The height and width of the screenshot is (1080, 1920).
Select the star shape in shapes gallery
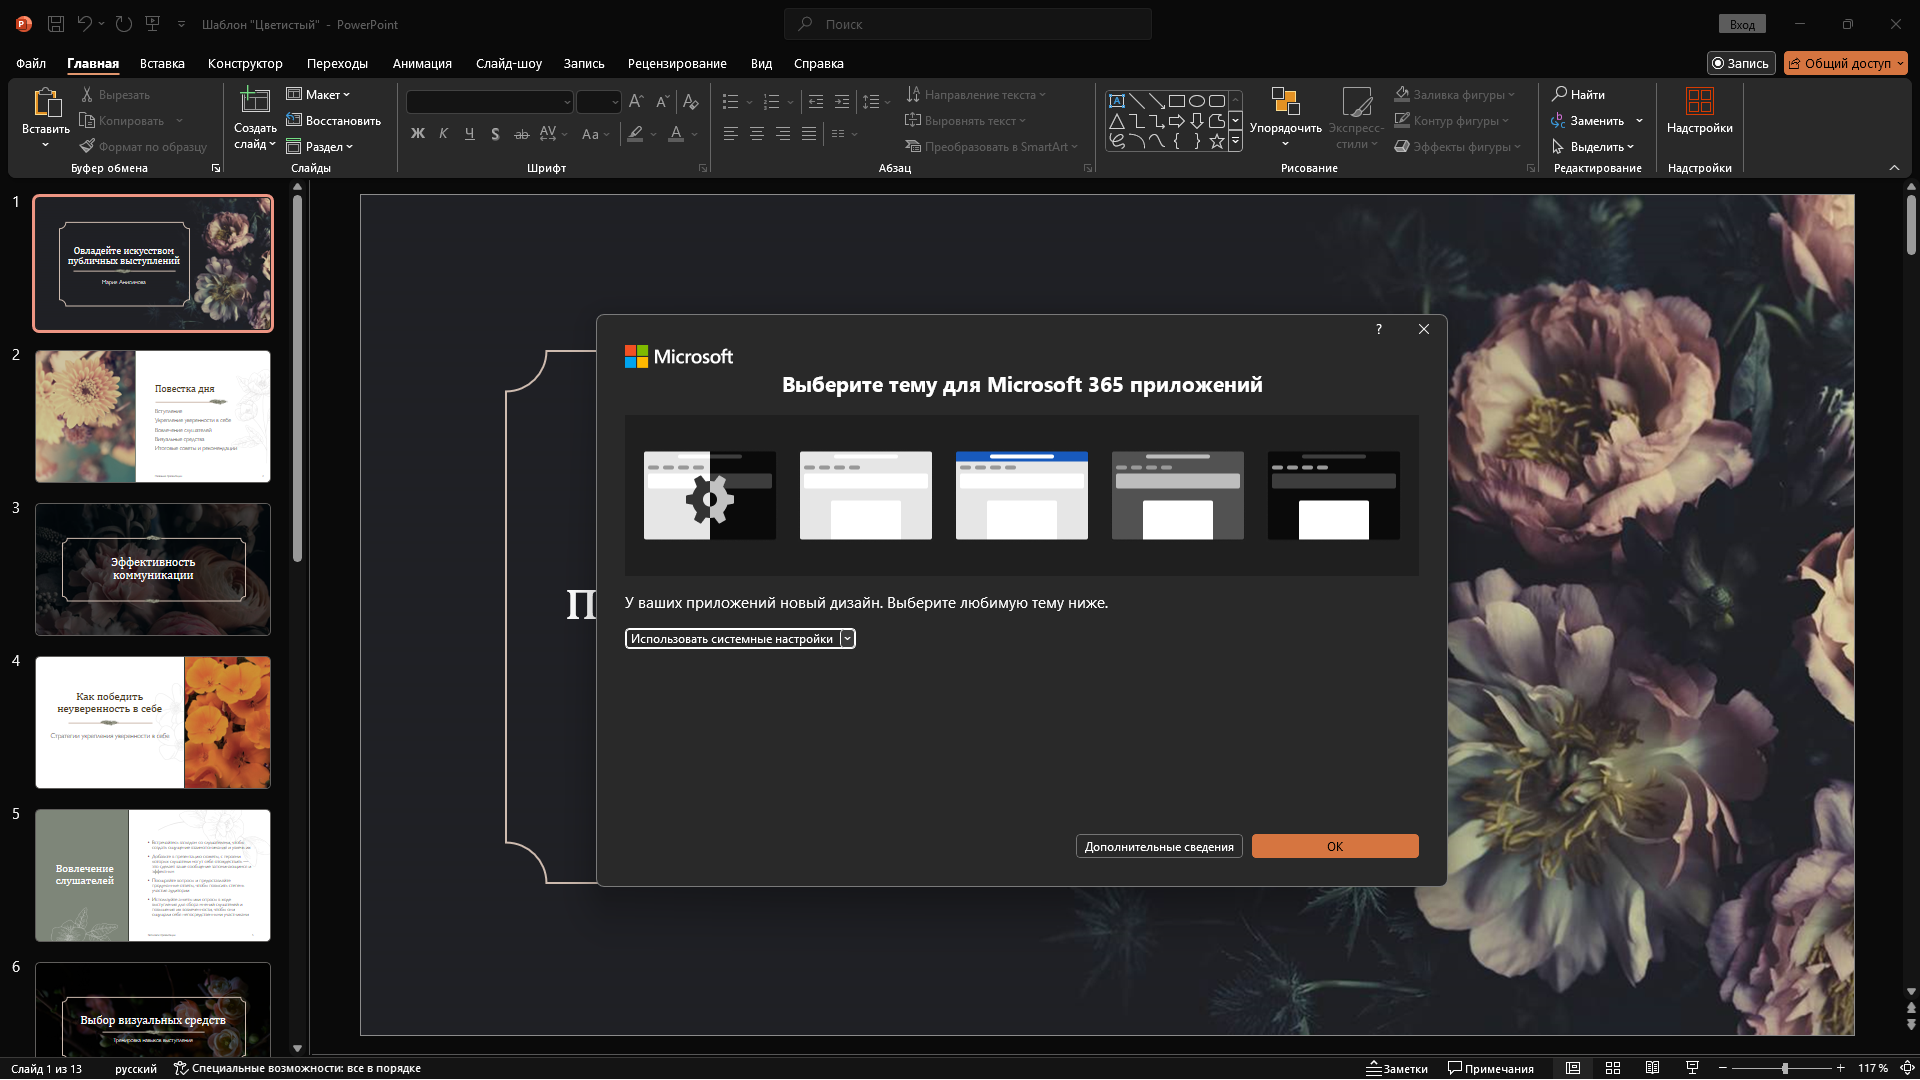pyautogui.click(x=1217, y=141)
